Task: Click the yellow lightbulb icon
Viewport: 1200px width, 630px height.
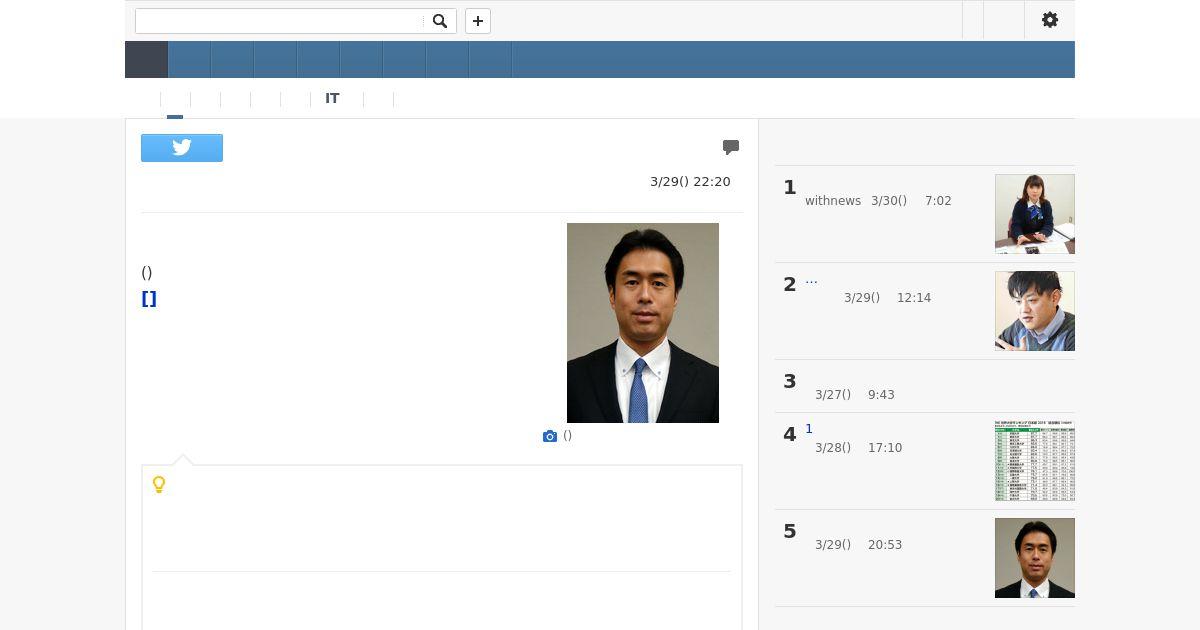Action: (158, 485)
